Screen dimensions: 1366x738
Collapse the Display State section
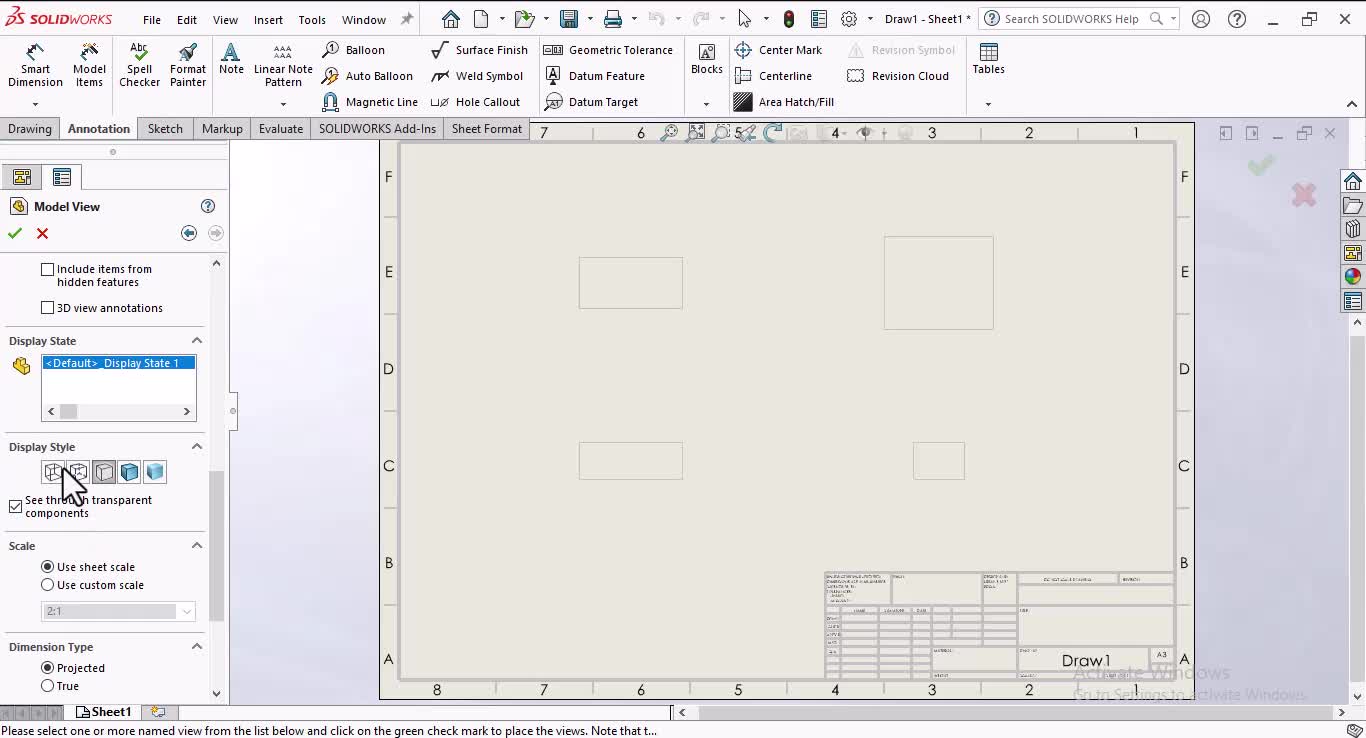coord(197,340)
